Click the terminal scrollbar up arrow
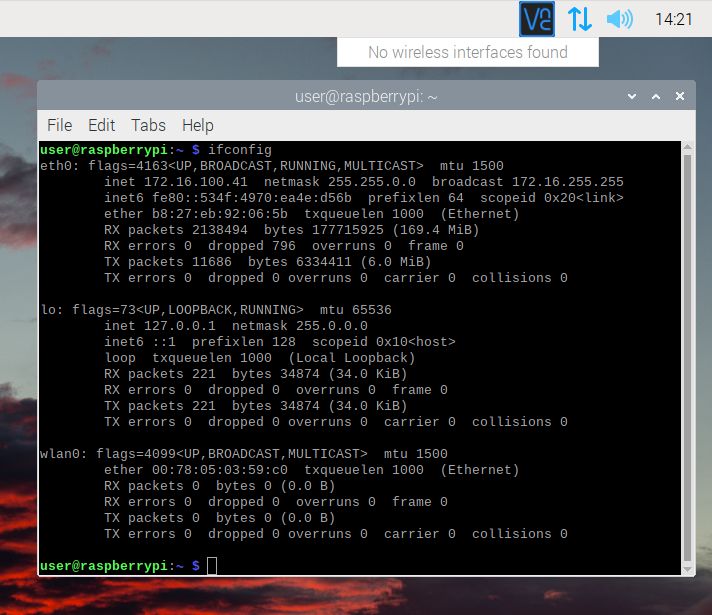The width and height of the screenshot is (712, 615). pos(687,147)
